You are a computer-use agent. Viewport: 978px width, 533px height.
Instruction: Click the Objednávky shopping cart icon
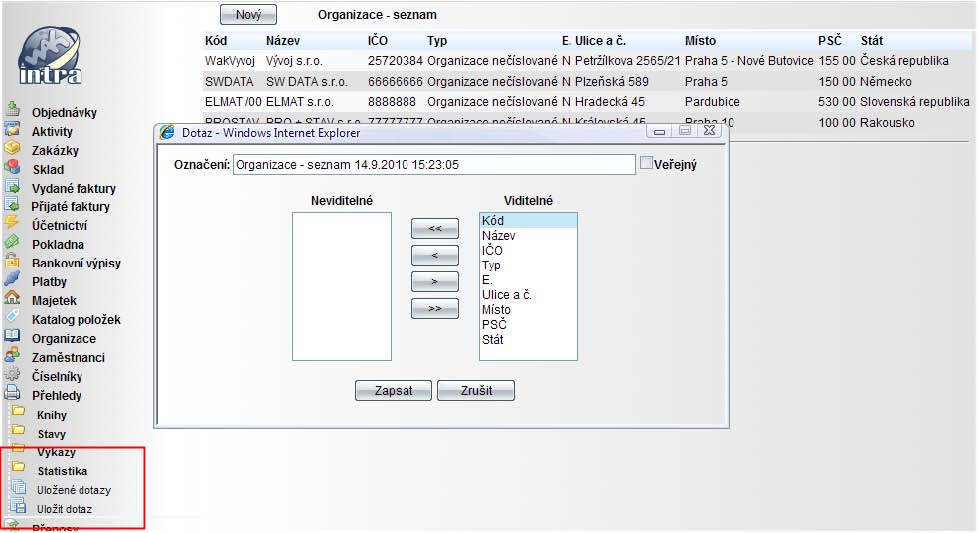pyautogui.click(x=12, y=111)
